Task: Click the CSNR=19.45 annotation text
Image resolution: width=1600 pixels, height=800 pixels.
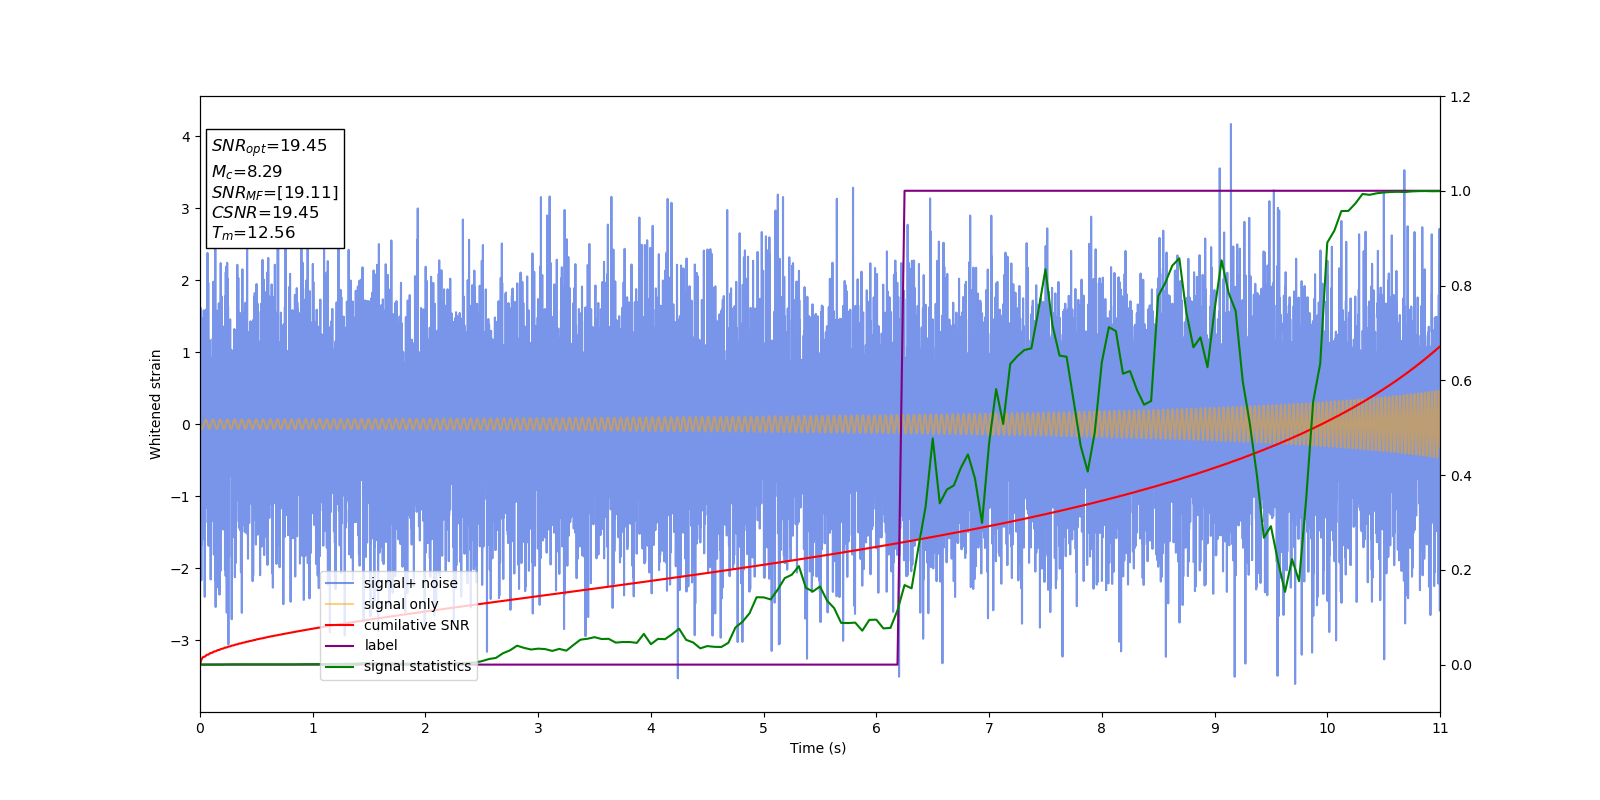Action: tap(265, 213)
